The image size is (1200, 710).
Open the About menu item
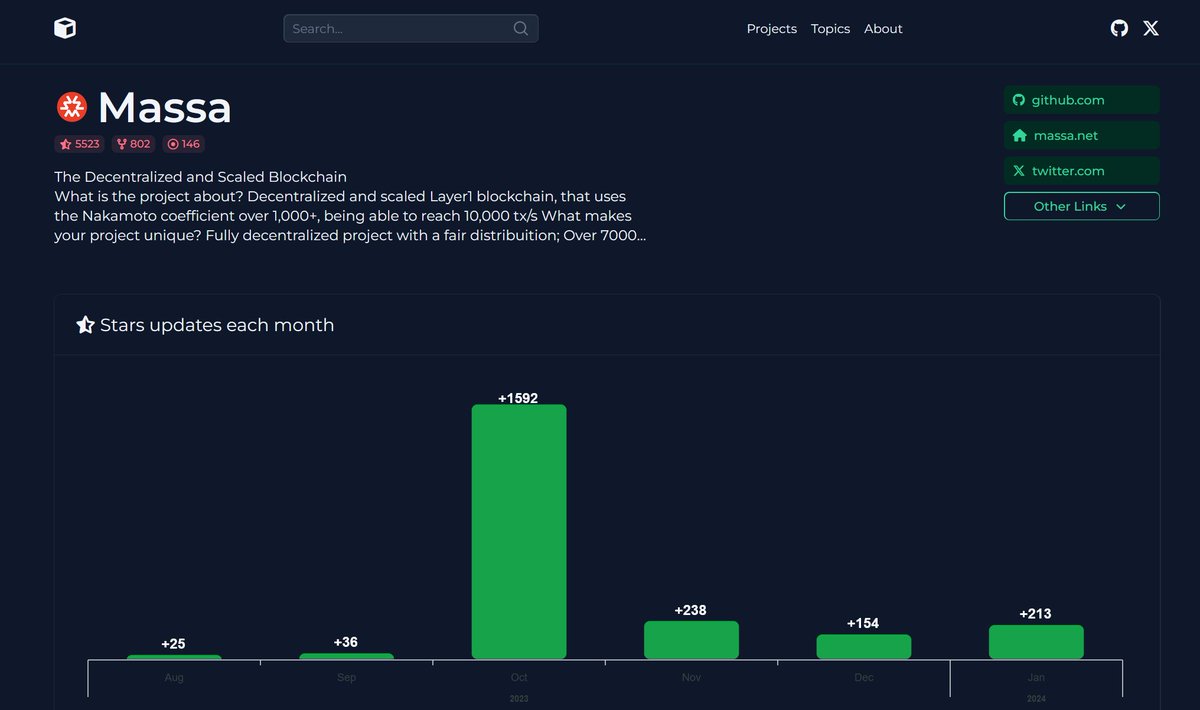pyautogui.click(x=883, y=29)
